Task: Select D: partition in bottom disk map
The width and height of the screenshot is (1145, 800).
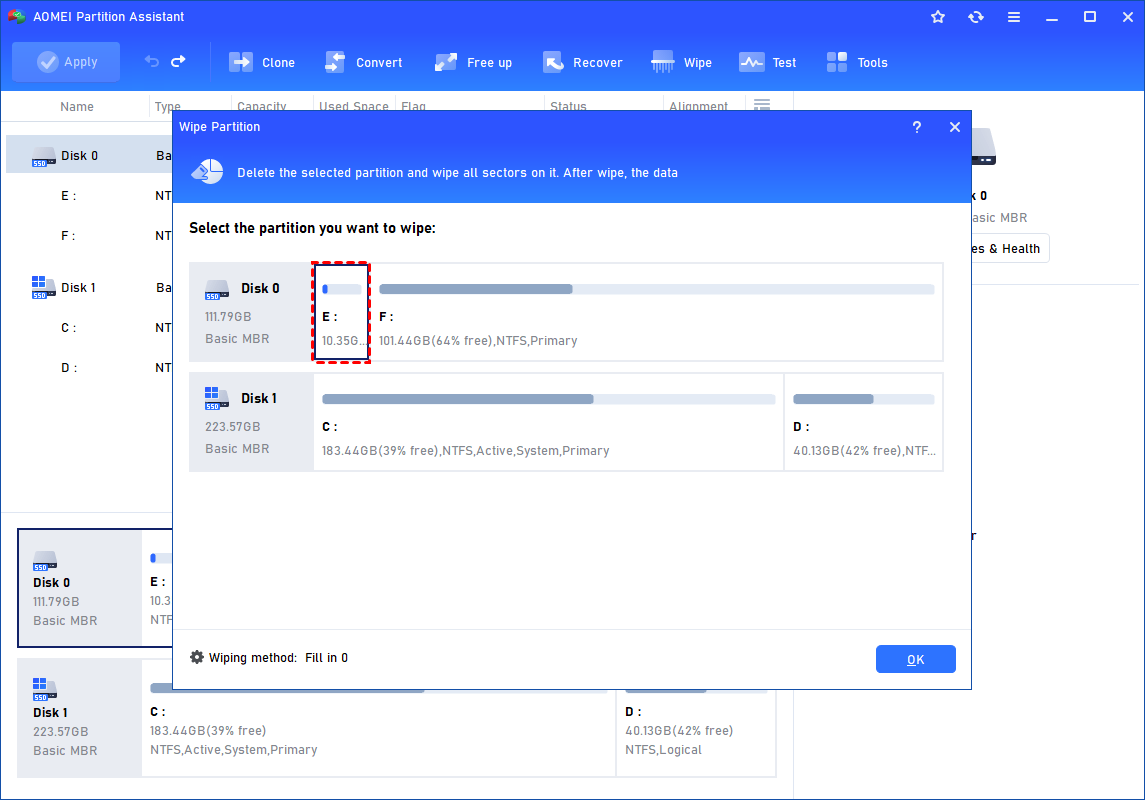Action: (x=696, y=732)
